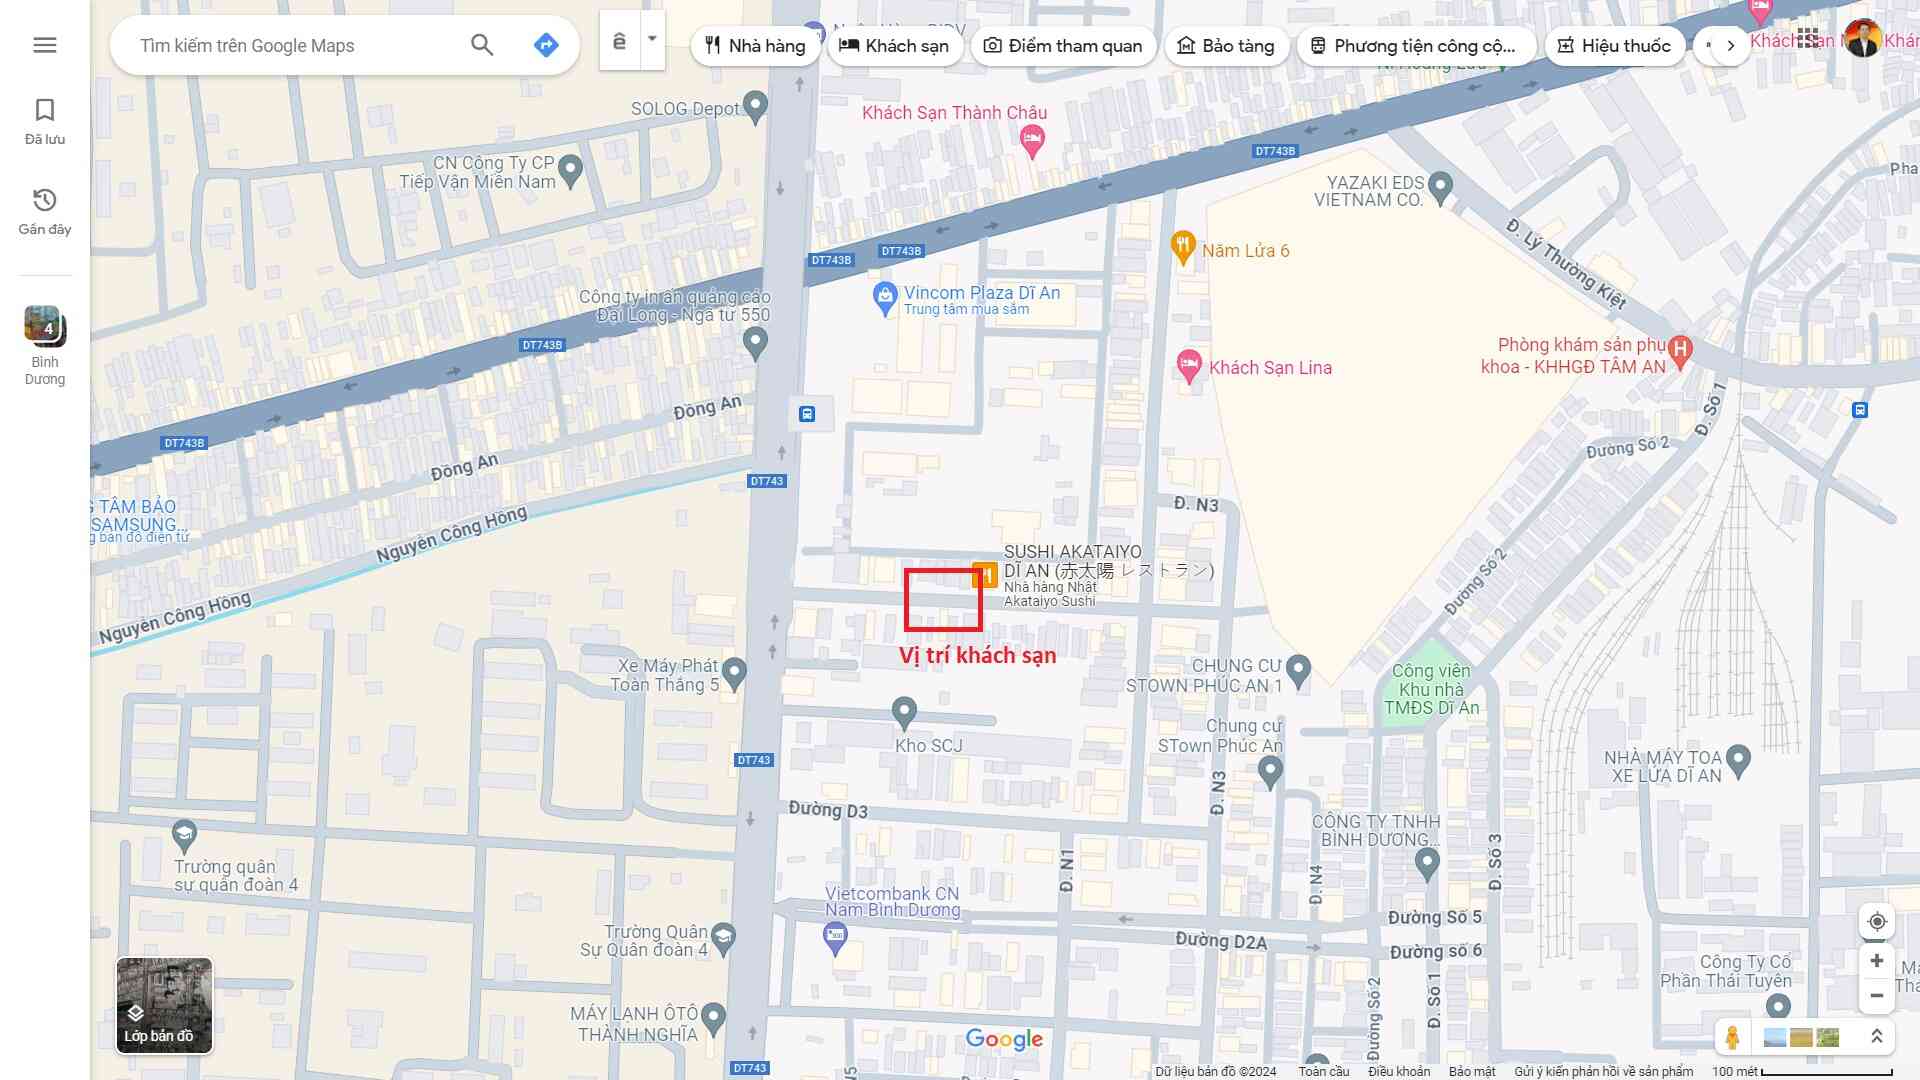1920x1080 pixels.
Task: Click the search magnifier icon
Action: [x=482, y=45]
